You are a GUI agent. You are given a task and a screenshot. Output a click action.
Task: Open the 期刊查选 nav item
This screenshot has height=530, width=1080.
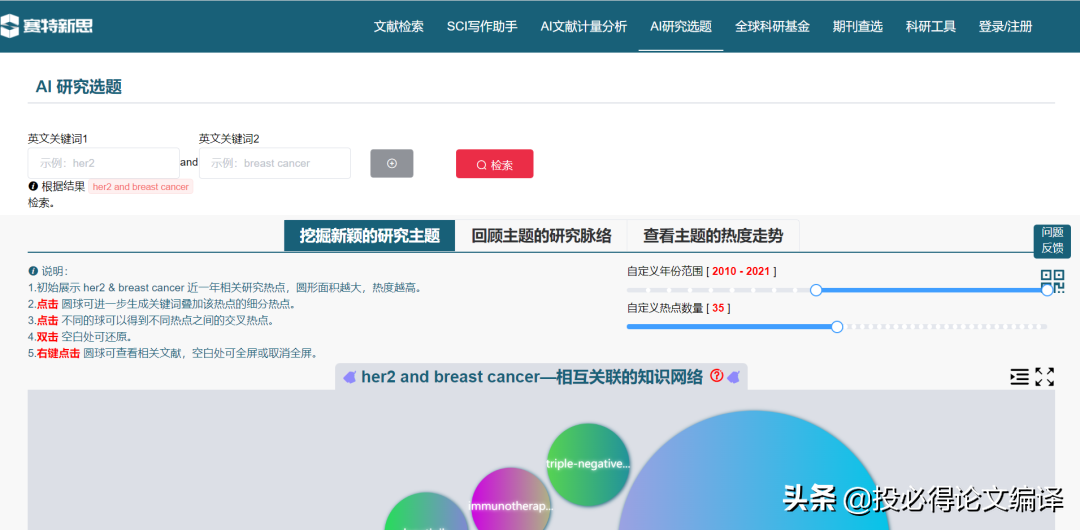[858, 27]
